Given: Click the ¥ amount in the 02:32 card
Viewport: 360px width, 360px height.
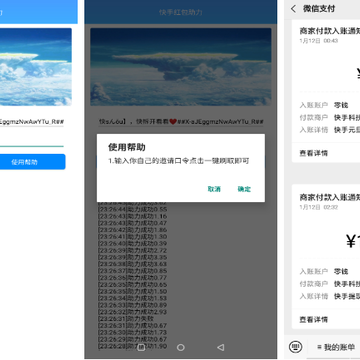Looking at the screenshot, I should (x=353, y=241).
